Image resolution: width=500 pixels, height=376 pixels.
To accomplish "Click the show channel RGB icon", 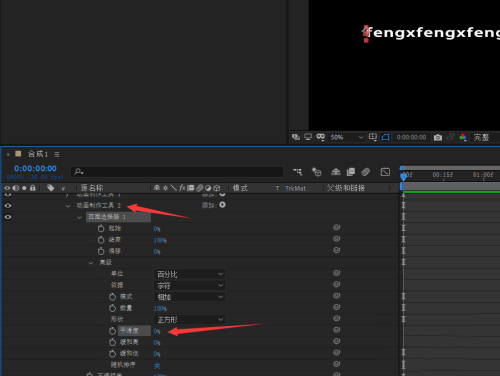I will point(463,137).
